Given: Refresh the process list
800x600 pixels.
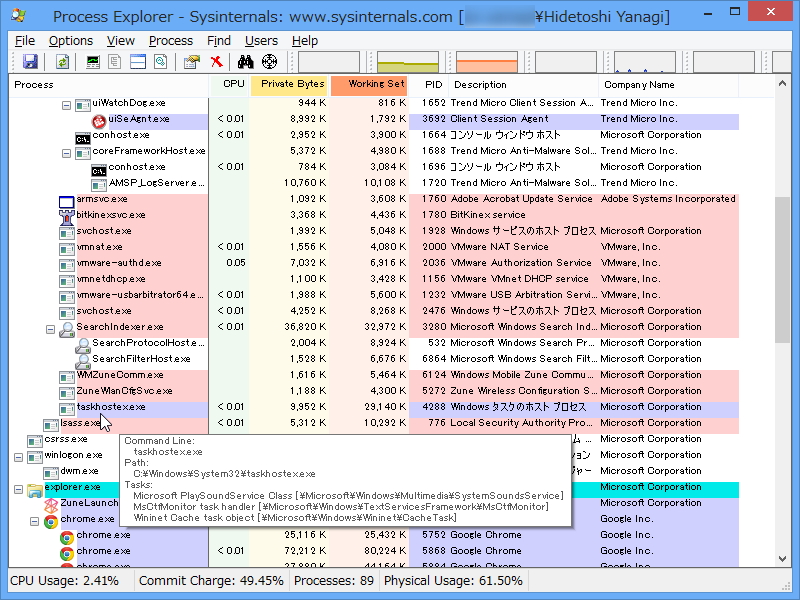Looking at the screenshot, I should 62,62.
